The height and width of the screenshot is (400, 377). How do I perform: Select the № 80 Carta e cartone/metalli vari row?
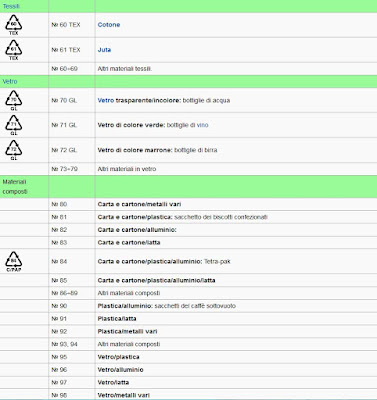(x=188, y=204)
